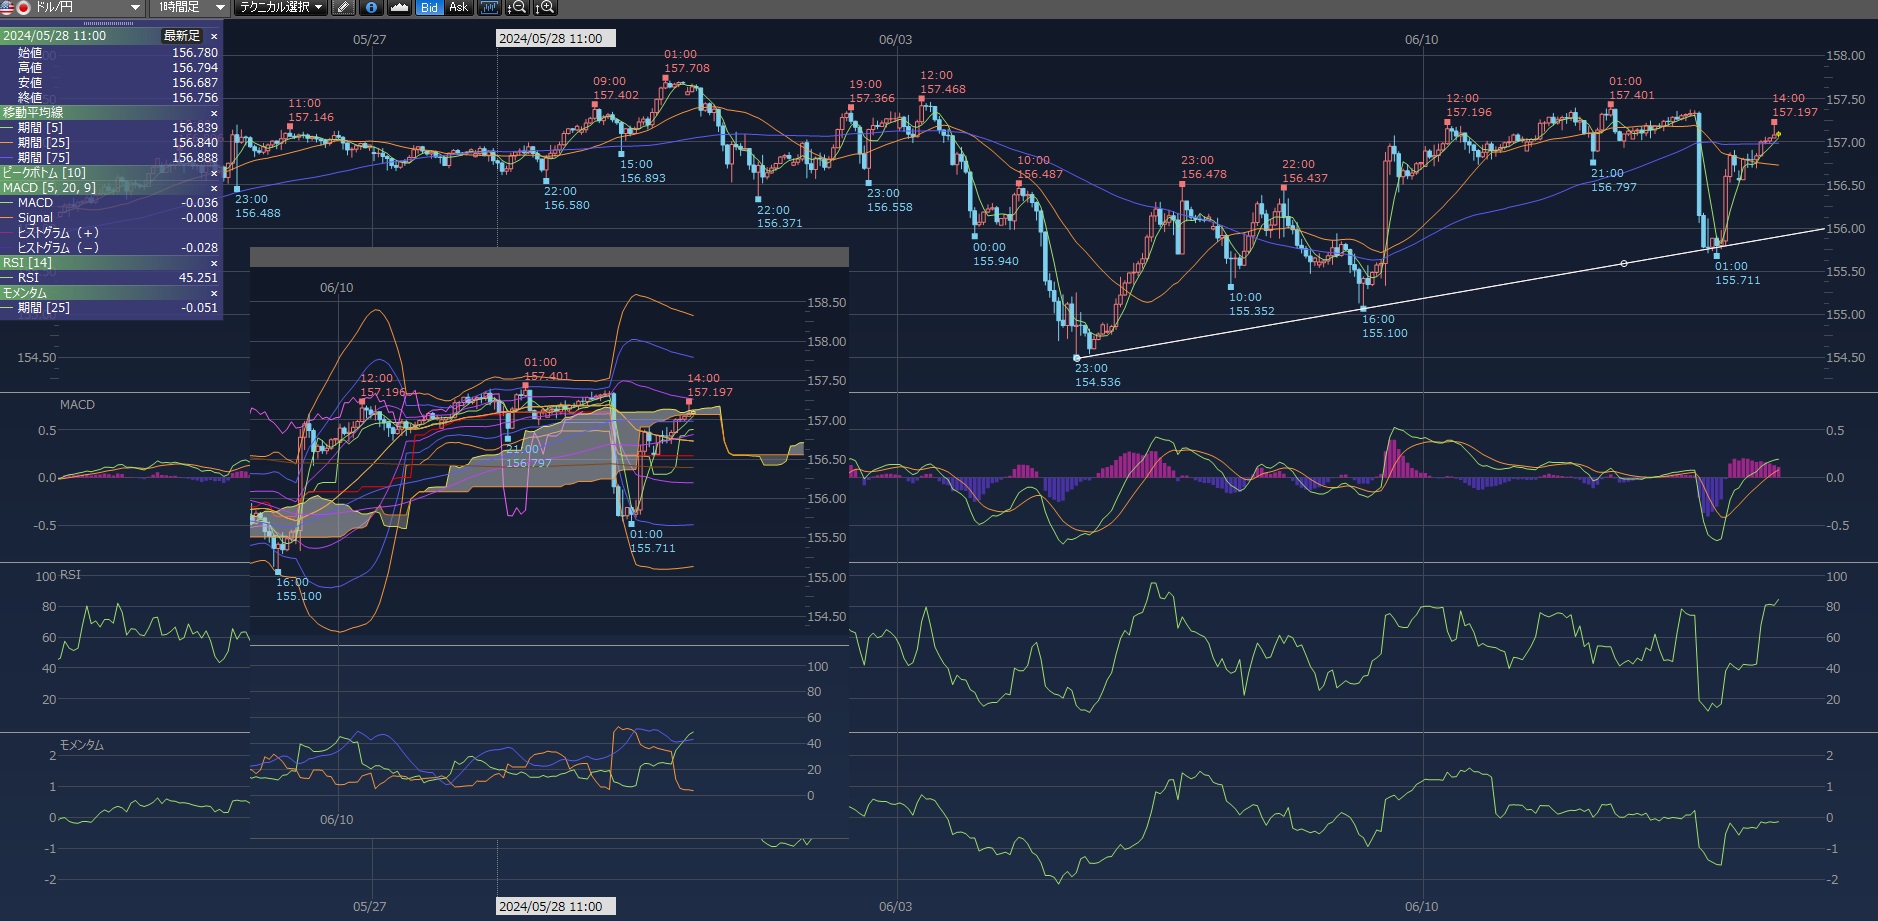
Task: Click the blue info icon
Action: coord(371,8)
